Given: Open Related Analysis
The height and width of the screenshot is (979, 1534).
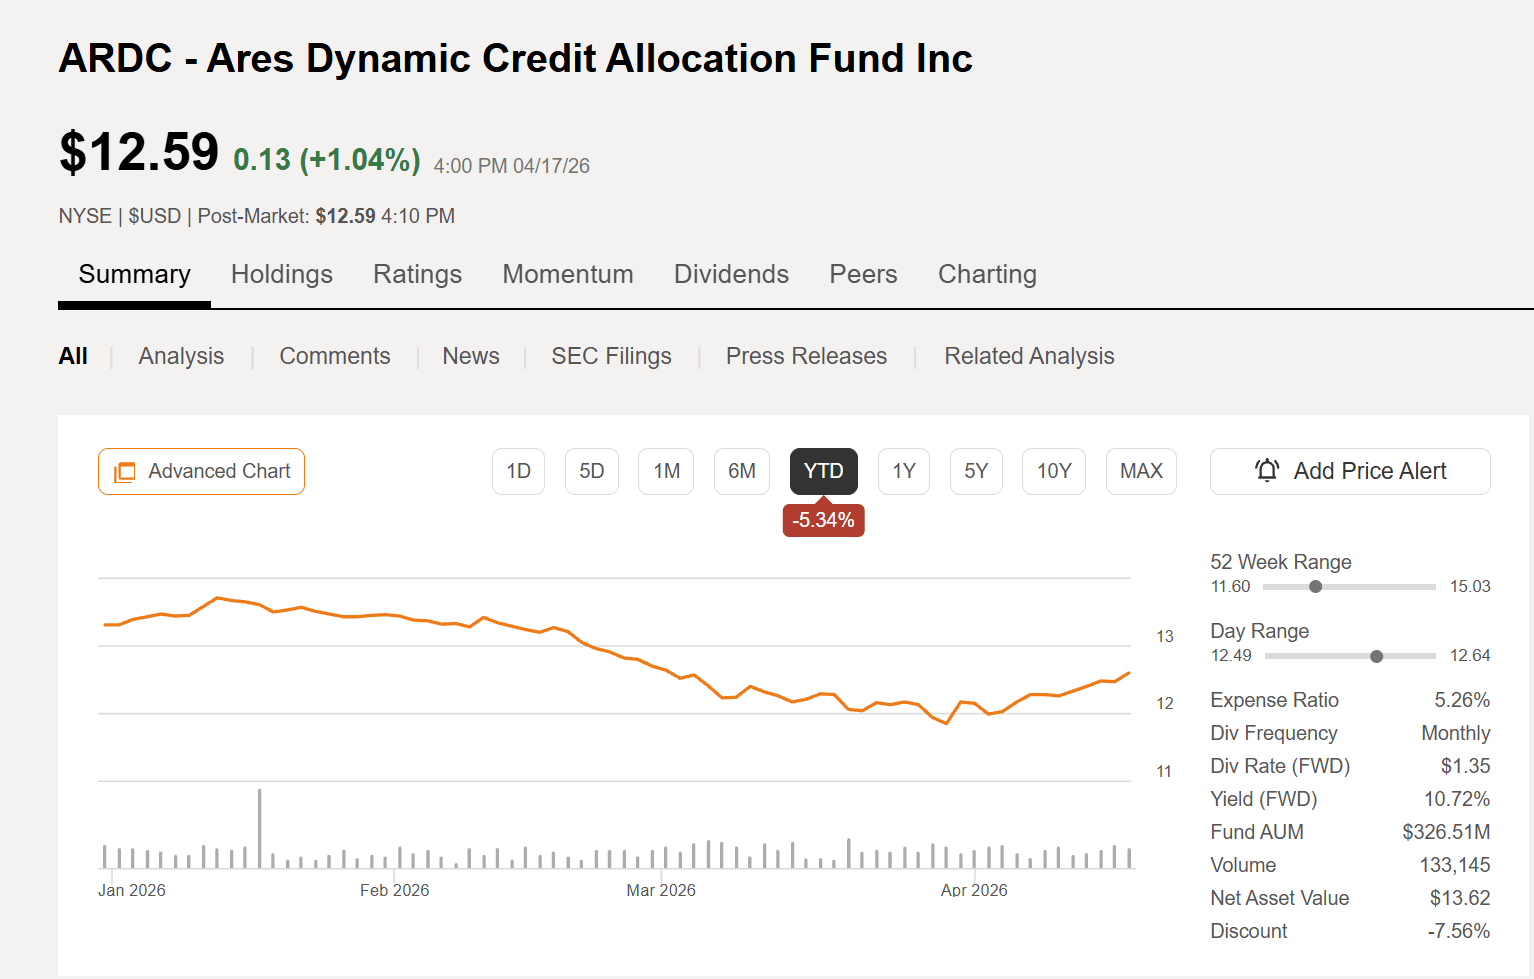Looking at the screenshot, I should (x=1029, y=356).
